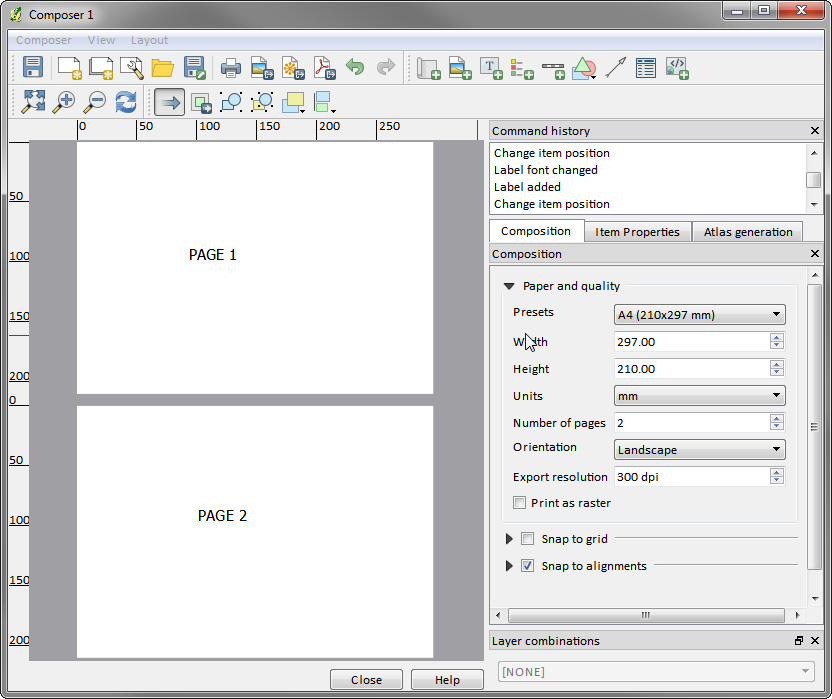The height and width of the screenshot is (699, 832).
Task: Select the Add new map tool
Action: 429,68
